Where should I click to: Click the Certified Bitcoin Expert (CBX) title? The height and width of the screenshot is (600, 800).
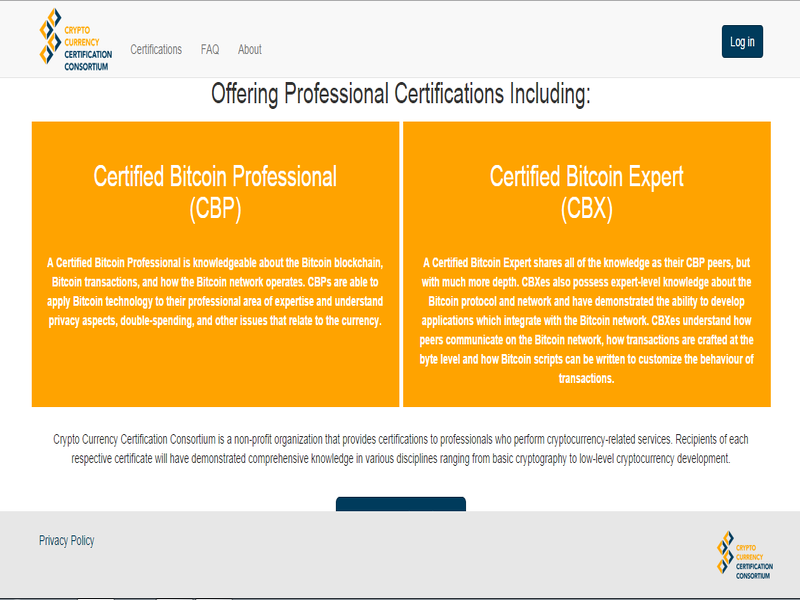click(x=586, y=178)
